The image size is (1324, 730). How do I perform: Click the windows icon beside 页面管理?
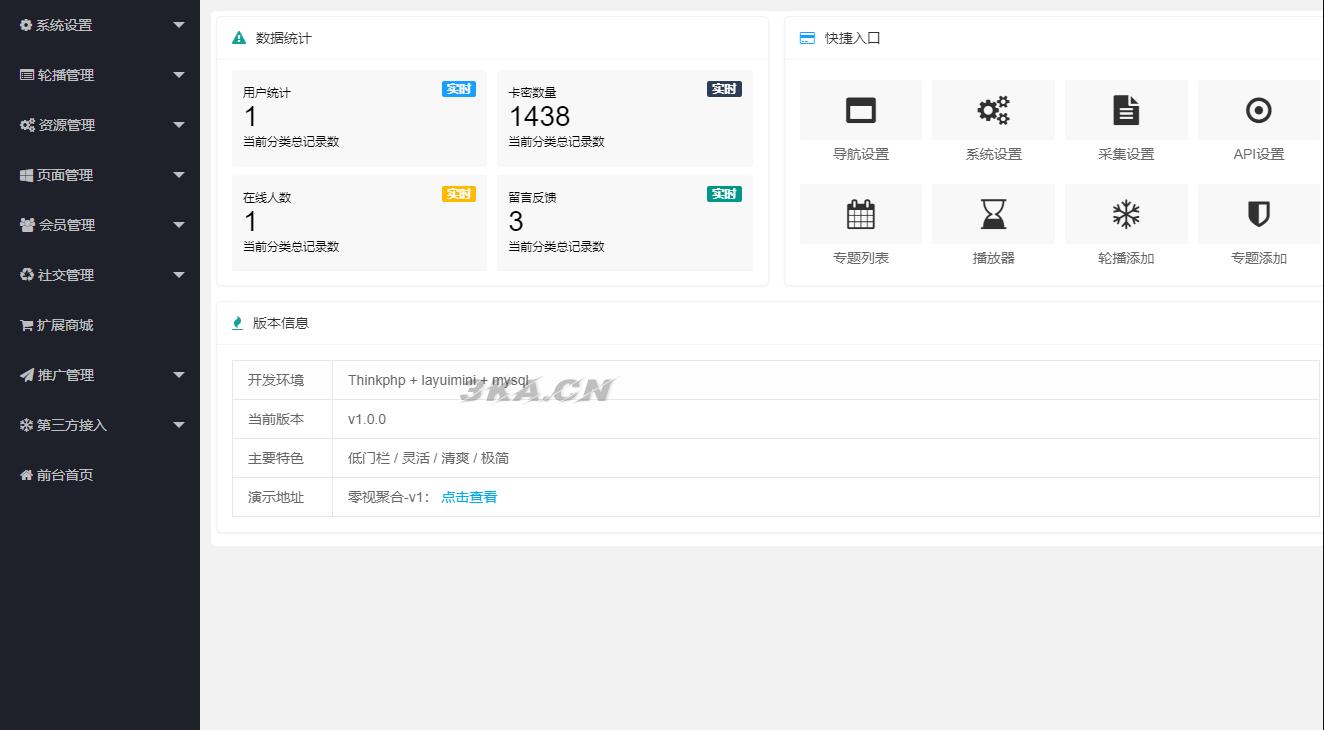point(27,175)
